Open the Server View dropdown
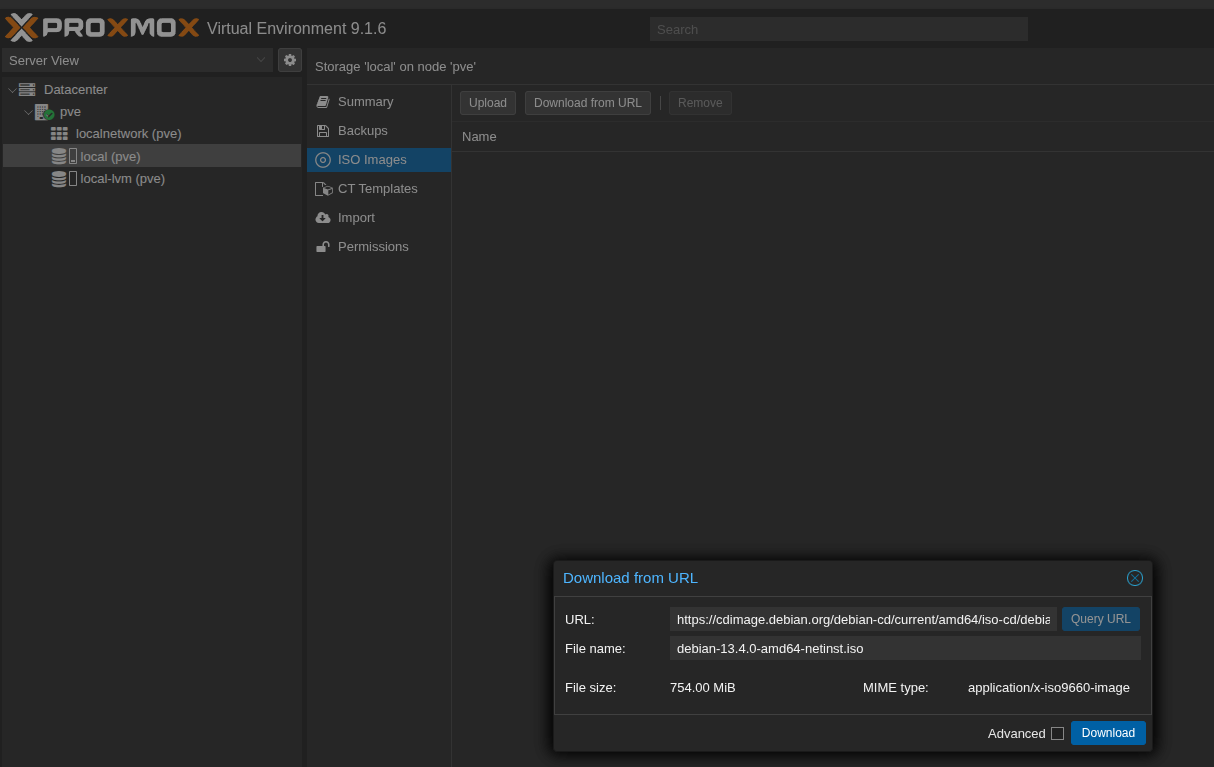Screen dimensions: 1214x767 (137, 60)
